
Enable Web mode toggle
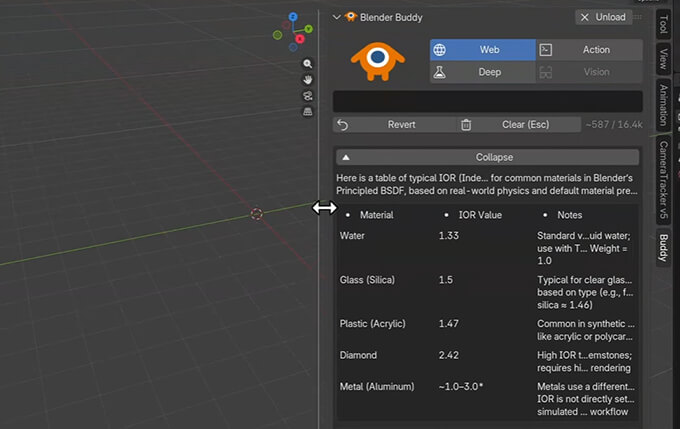[x=482, y=50]
